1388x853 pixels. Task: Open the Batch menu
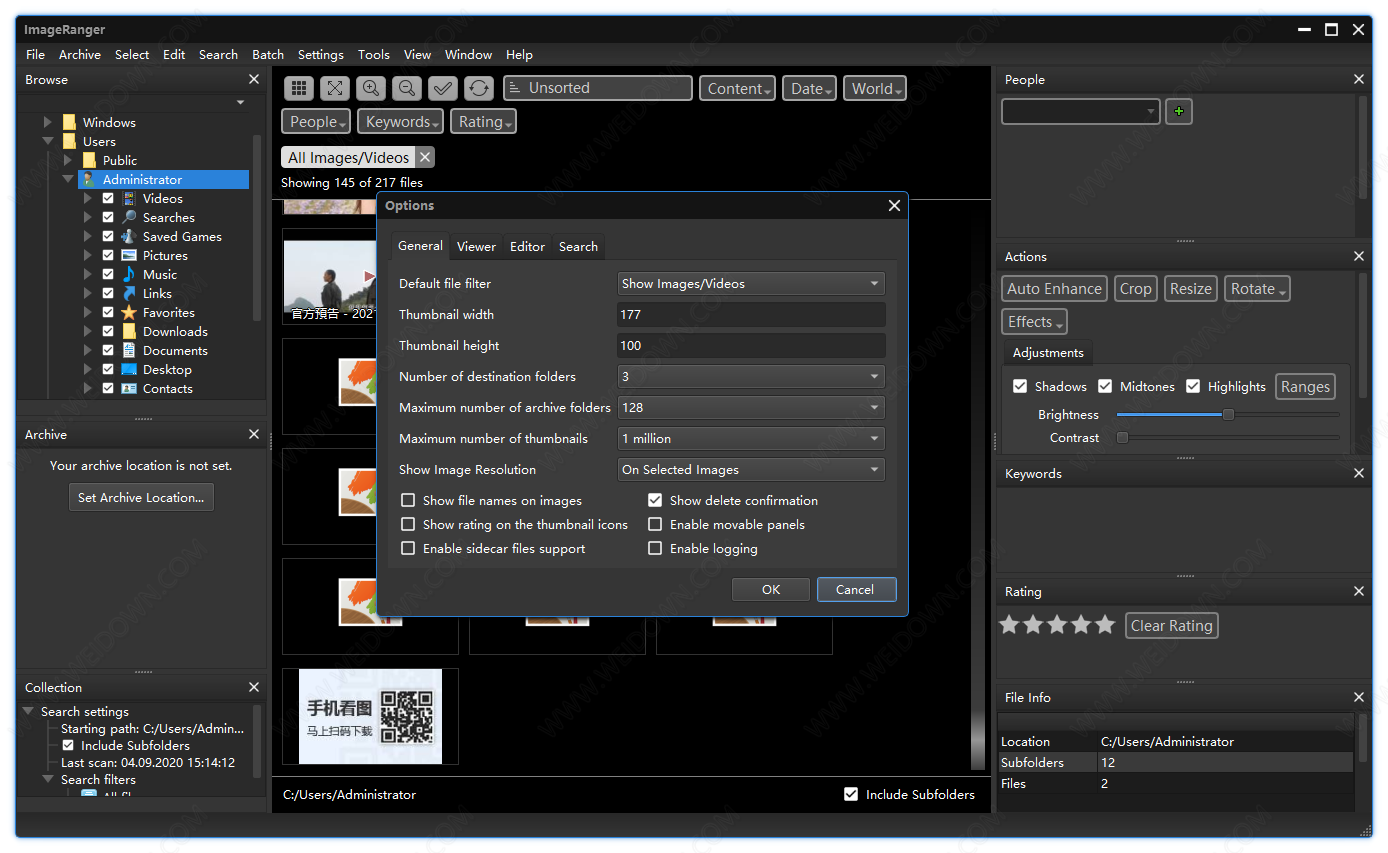(x=268, y=55)
